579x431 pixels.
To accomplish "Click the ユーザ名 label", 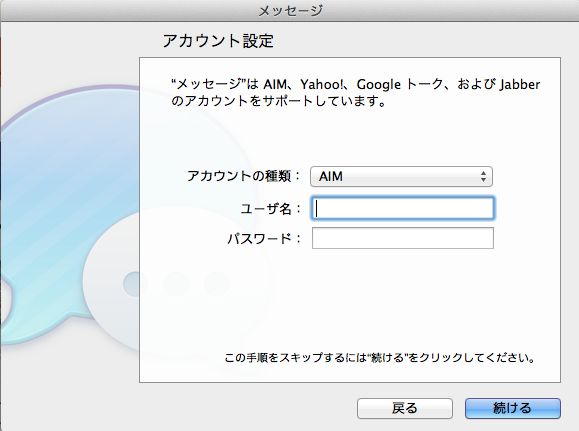I will [x=271, y=209].
